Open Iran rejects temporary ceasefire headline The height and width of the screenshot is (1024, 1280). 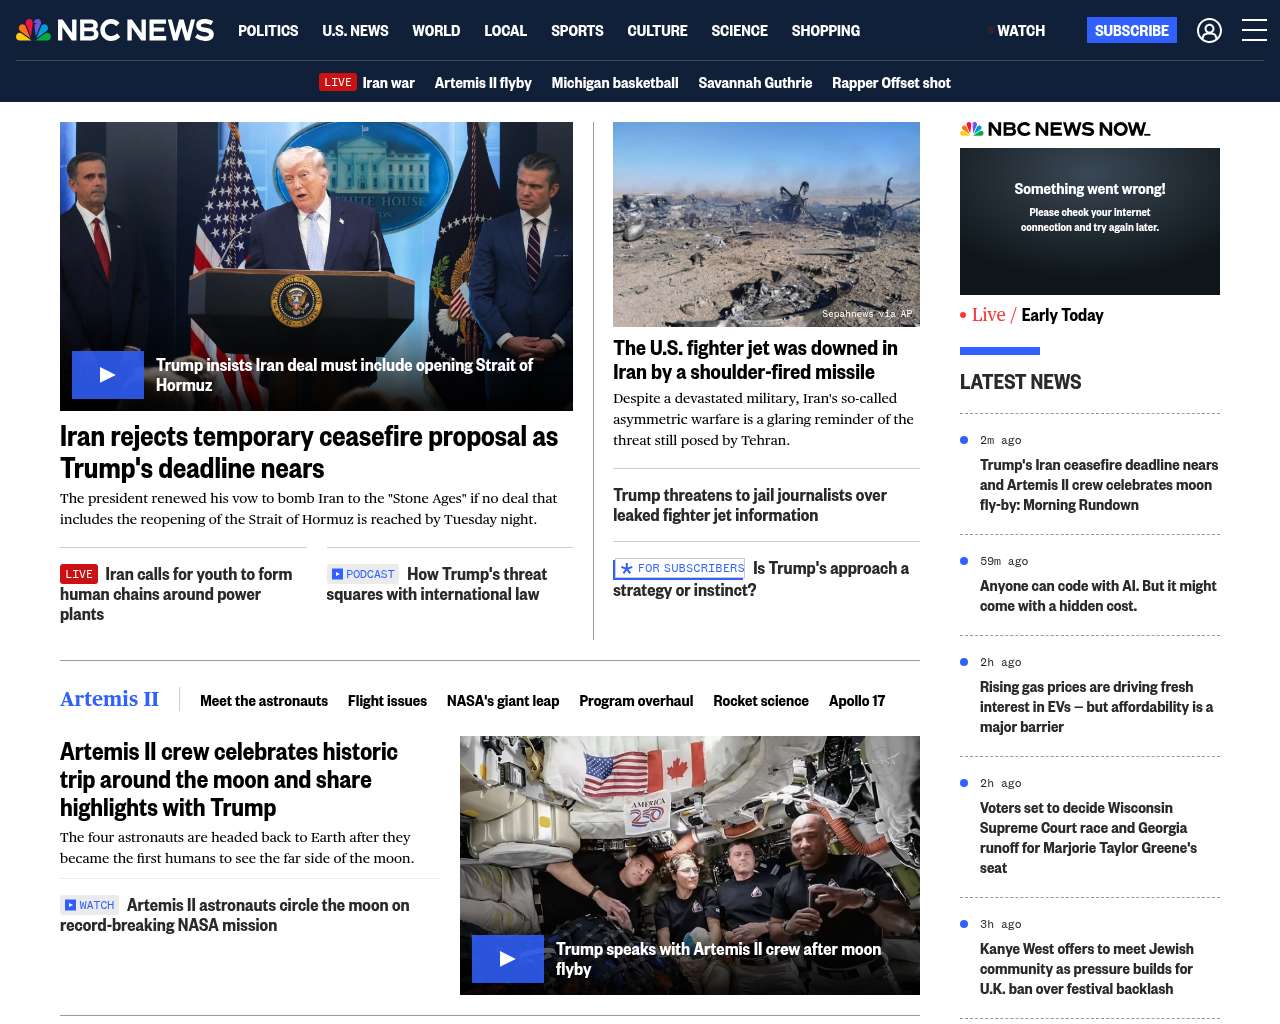coord(309,452)
